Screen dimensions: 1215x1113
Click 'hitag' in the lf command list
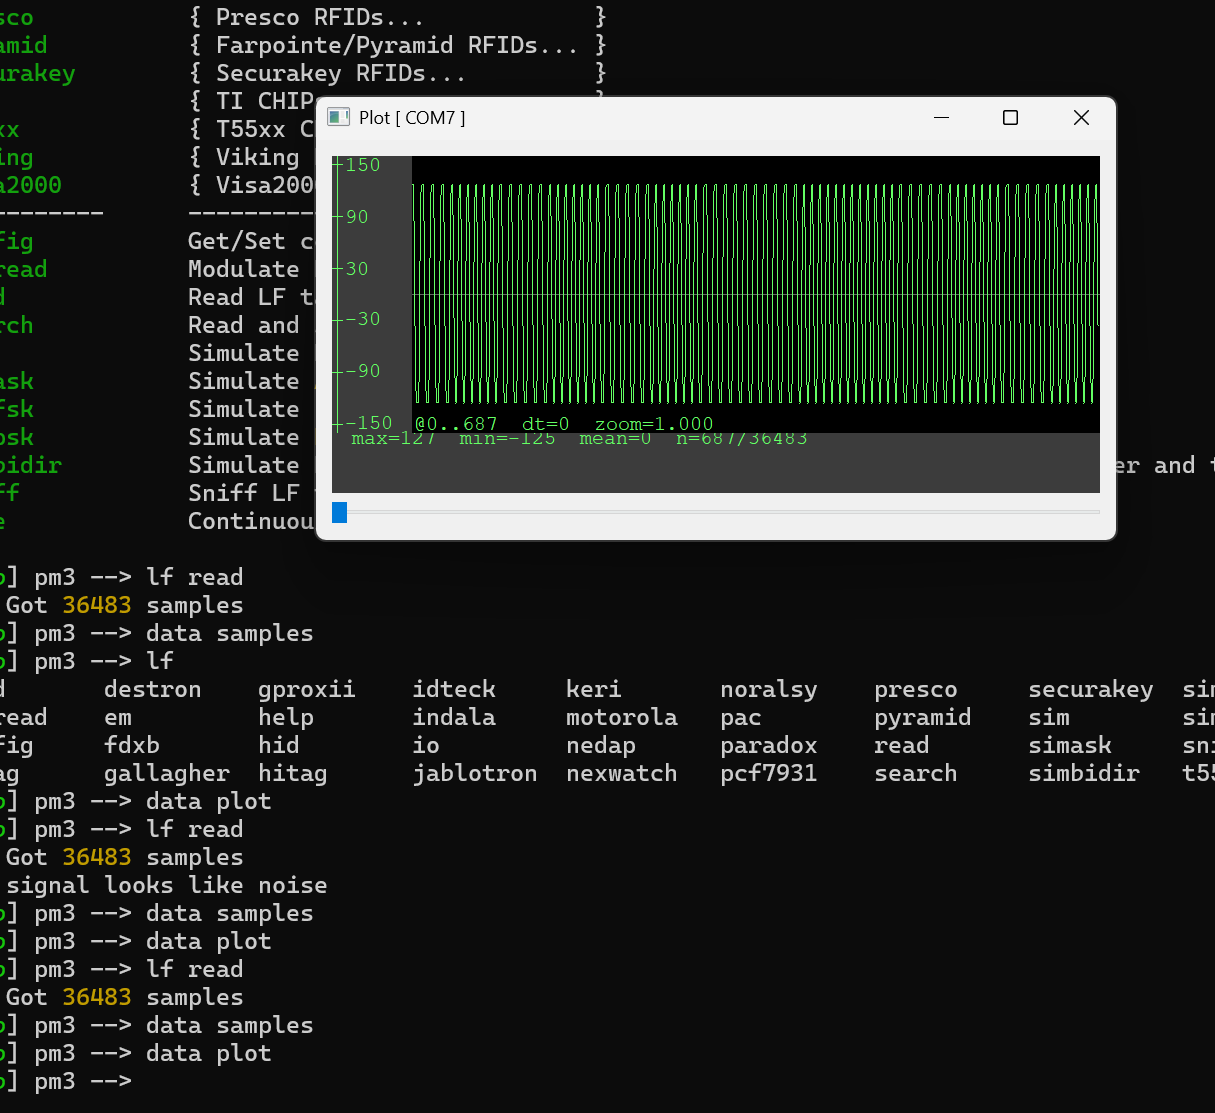point(293,774)
